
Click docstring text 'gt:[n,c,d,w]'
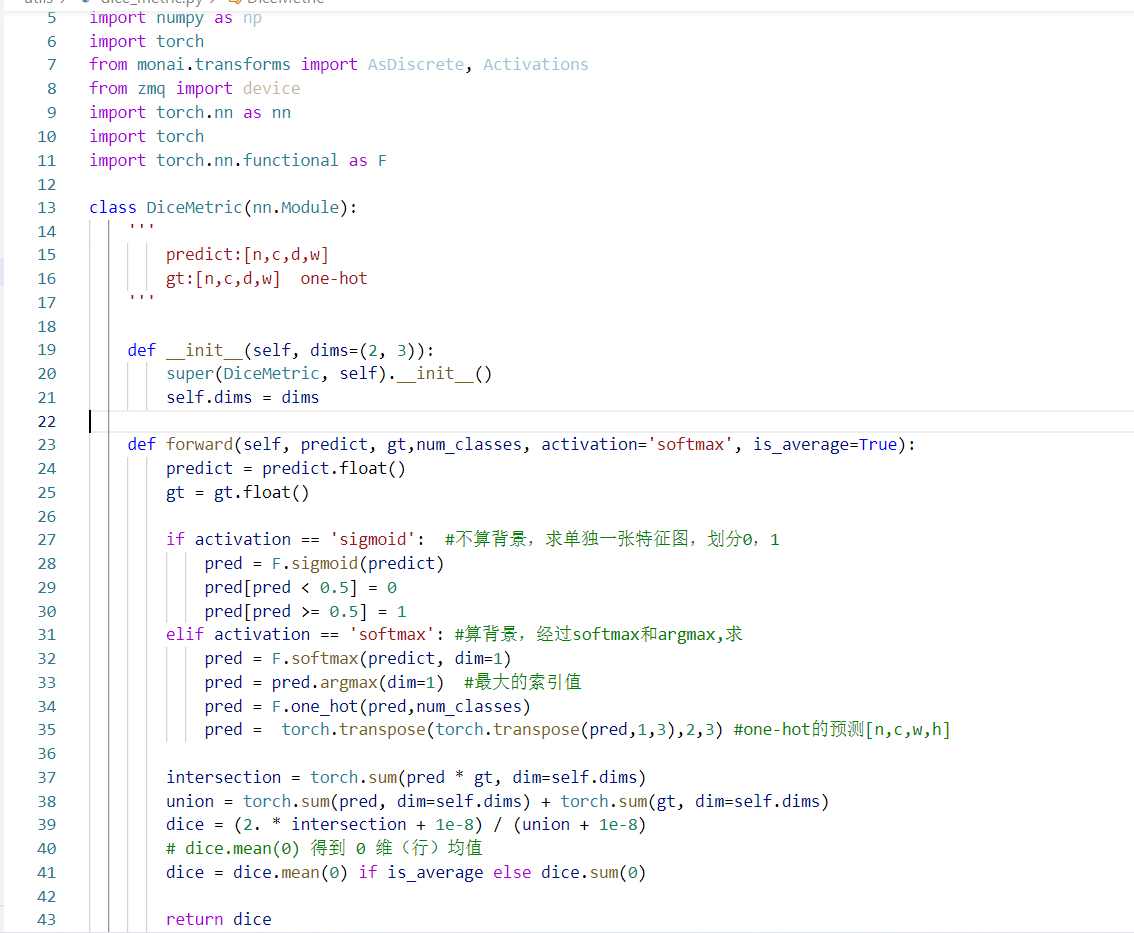tap(223, 278)
